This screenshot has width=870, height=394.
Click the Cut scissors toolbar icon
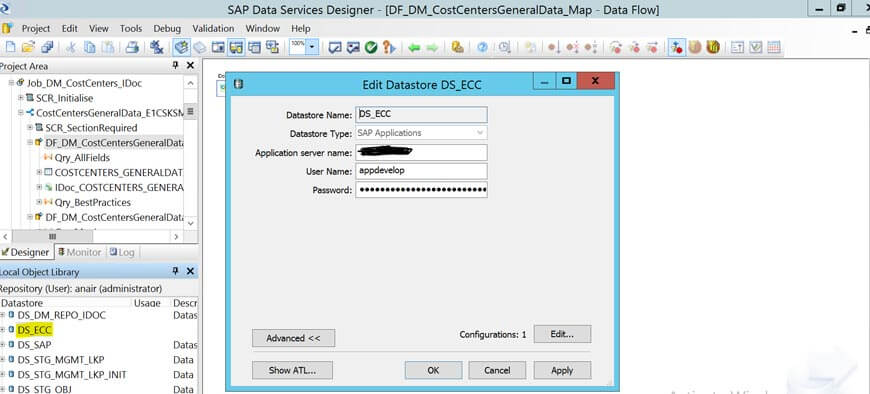click(70, 48)
